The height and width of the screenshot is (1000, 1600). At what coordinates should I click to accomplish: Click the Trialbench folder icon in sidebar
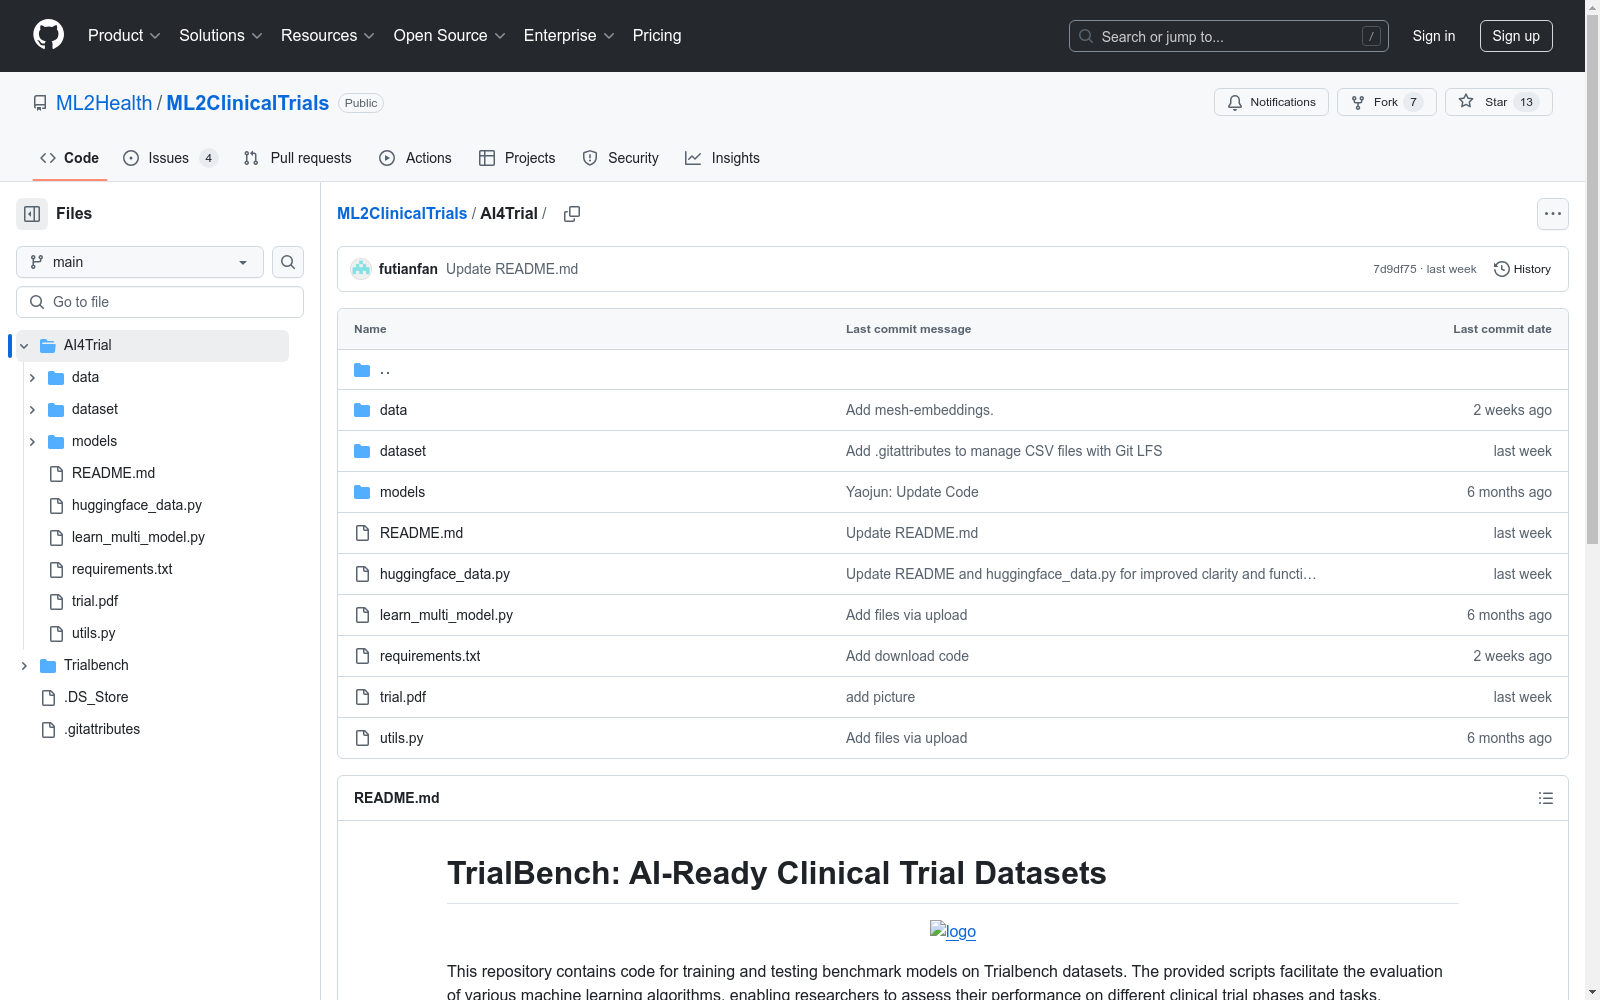[48, 665]
